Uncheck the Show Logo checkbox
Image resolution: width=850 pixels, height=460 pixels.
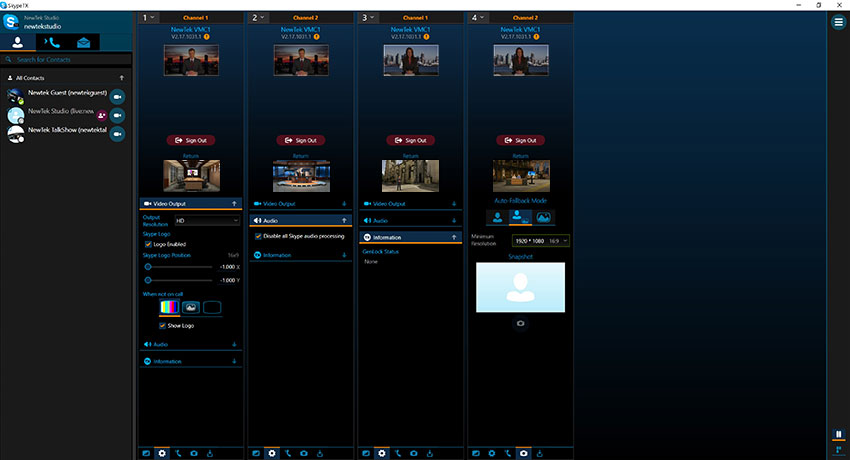tap(163, 325)
